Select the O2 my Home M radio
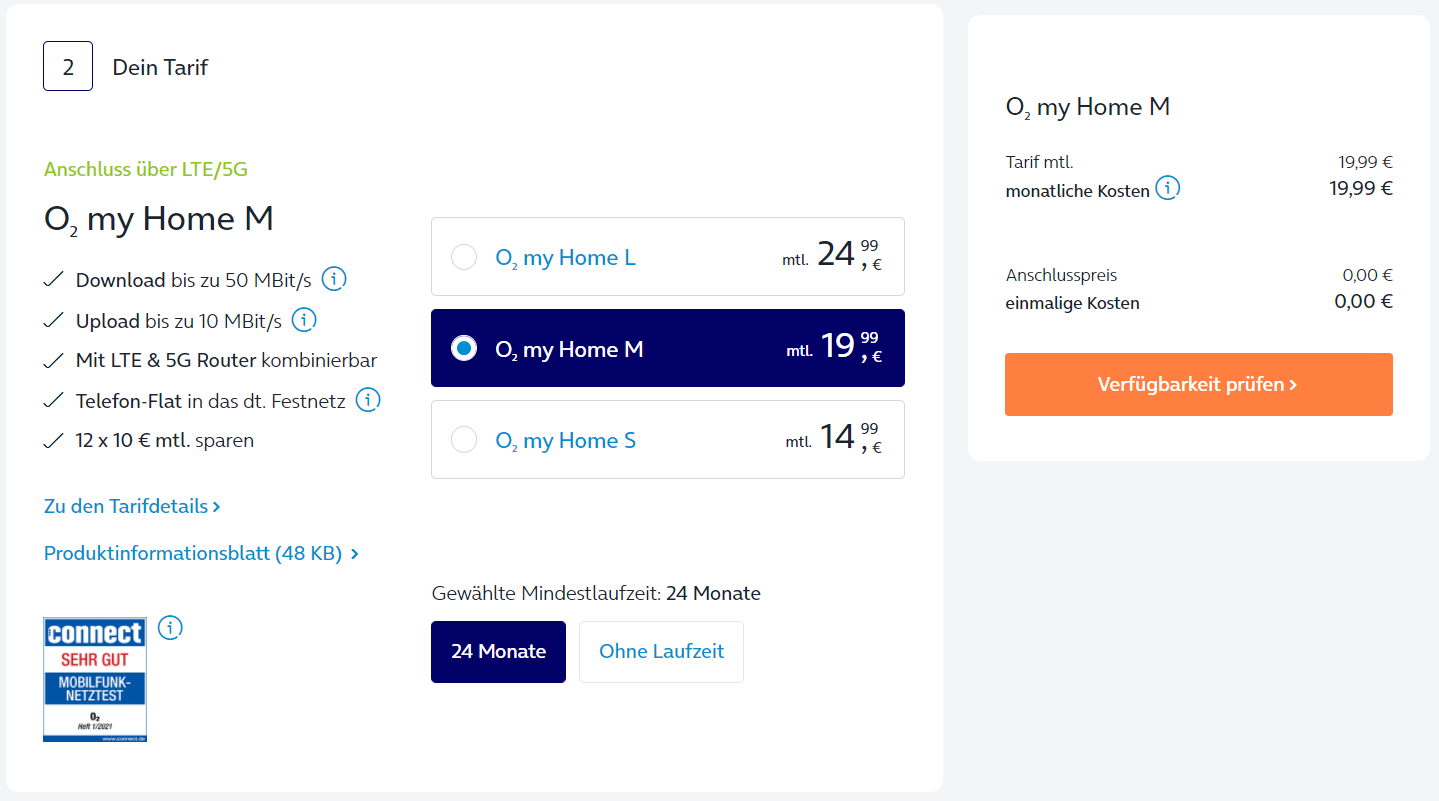 (464, 348)
